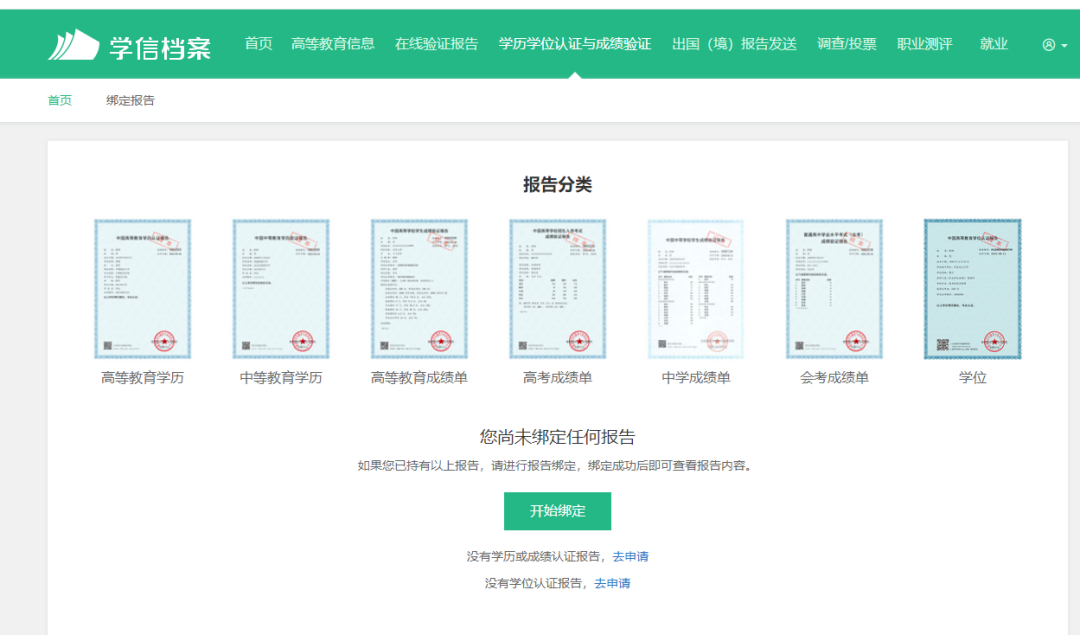Click 去申请 for 学历或成绩认证报告
This screenshot has width=1080, height=635.
click(630, 556)
